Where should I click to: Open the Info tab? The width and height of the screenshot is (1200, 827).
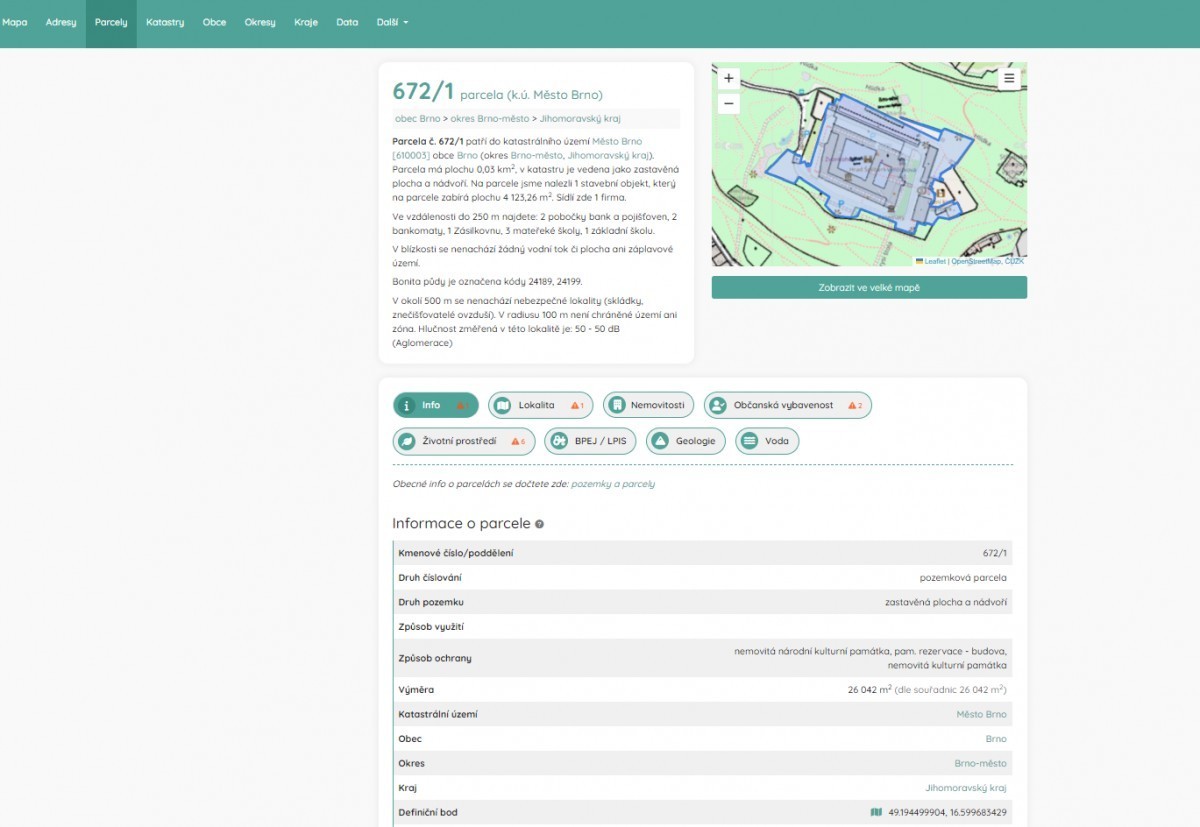436,405
